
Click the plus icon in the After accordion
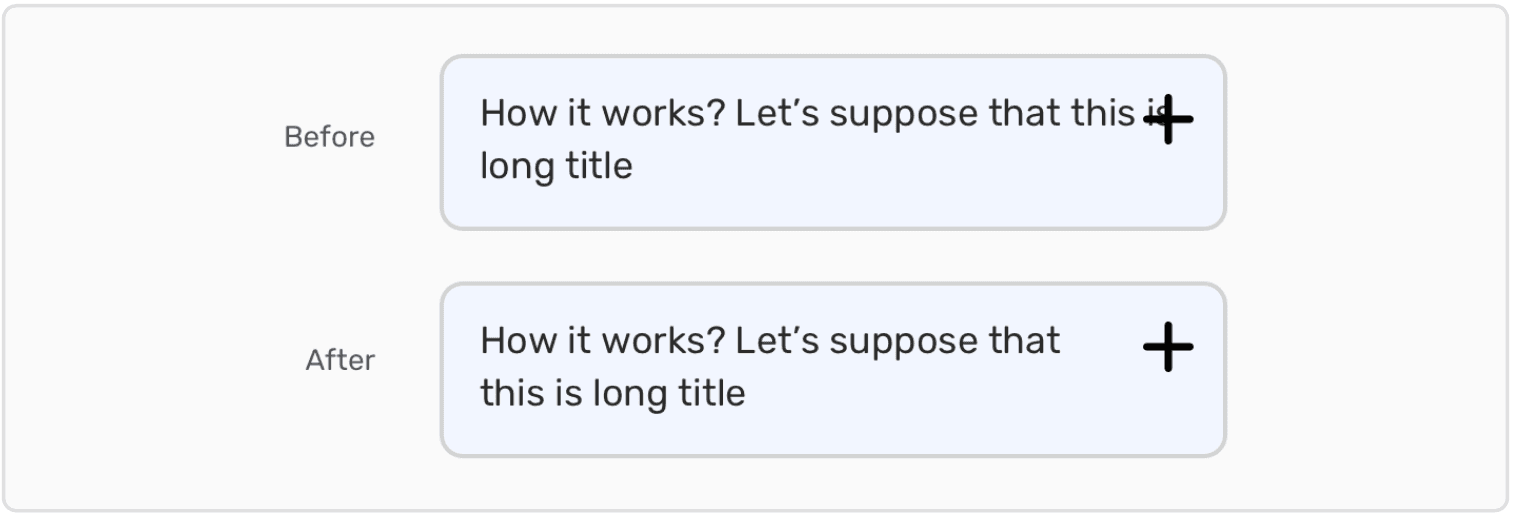[x=1168, y=347]
